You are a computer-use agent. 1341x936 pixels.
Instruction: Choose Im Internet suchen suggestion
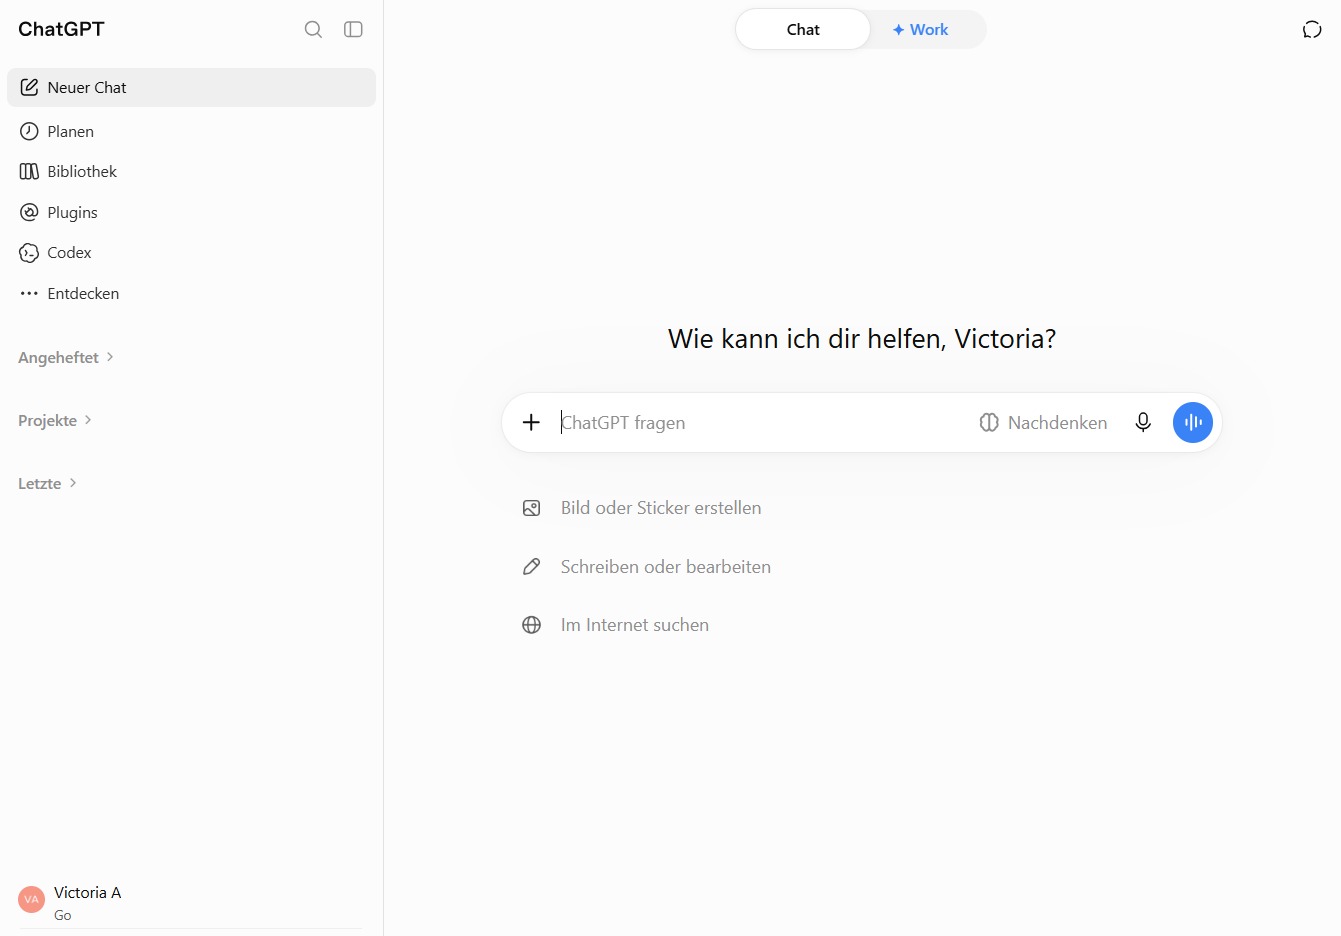[x=616, y=625]
